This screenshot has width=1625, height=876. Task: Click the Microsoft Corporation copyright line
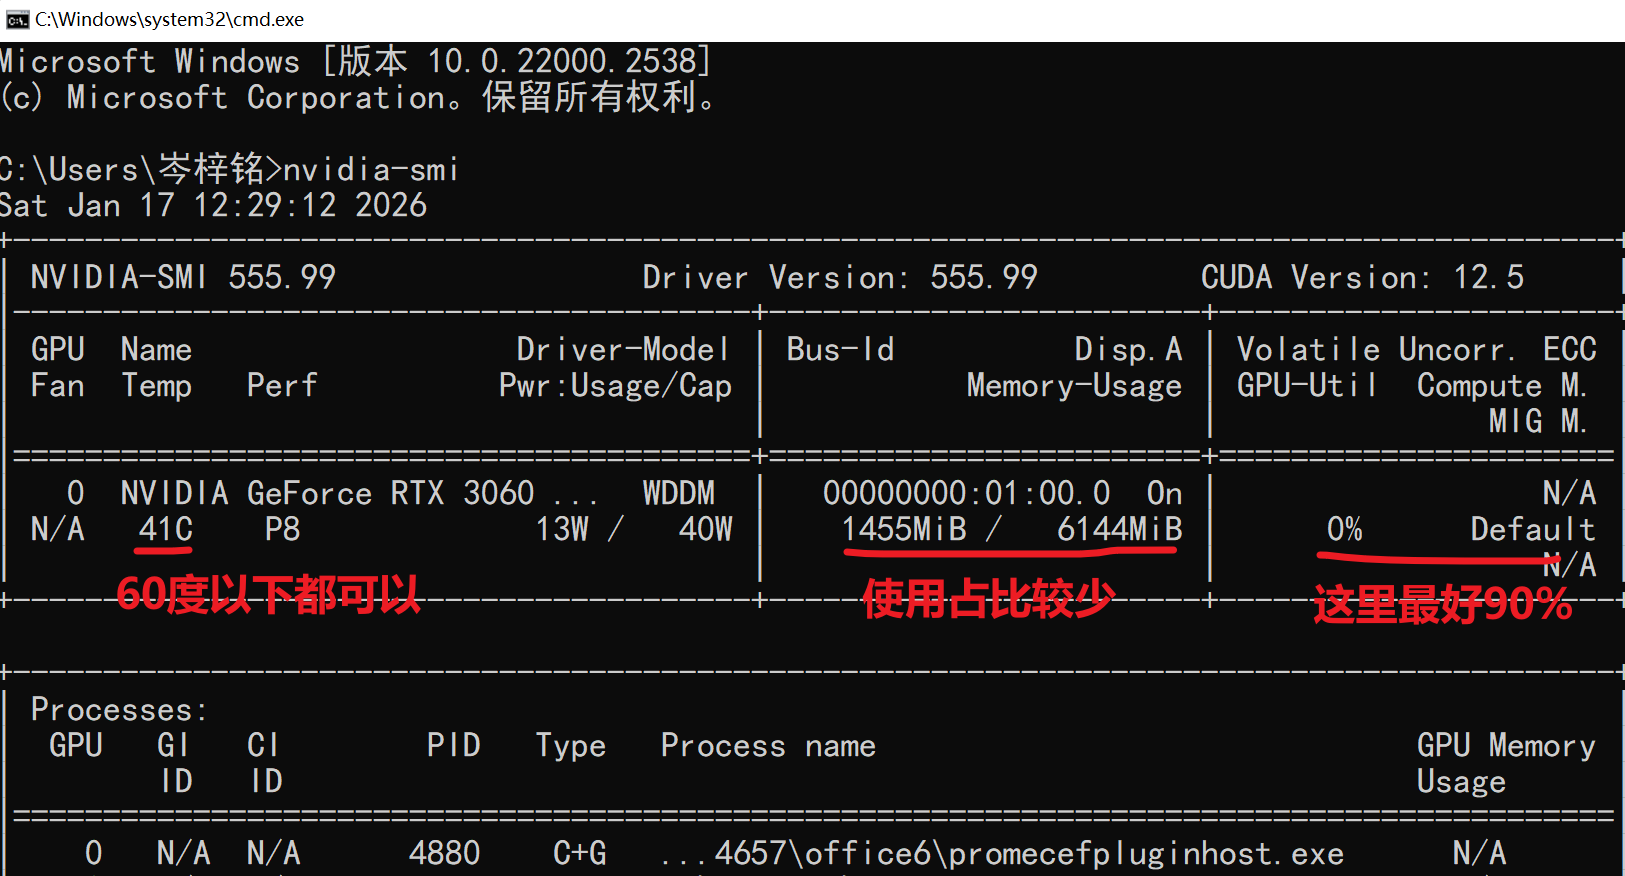358,98
